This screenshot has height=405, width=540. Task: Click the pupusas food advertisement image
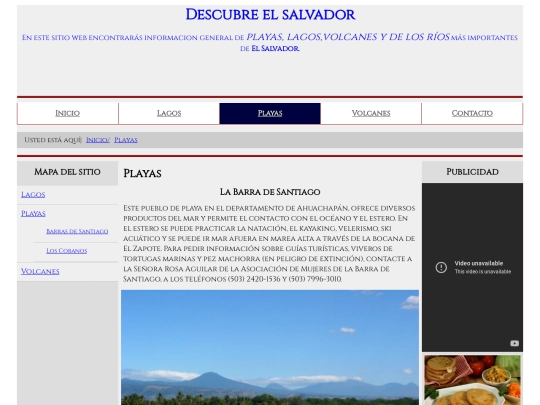coord(472,380)
